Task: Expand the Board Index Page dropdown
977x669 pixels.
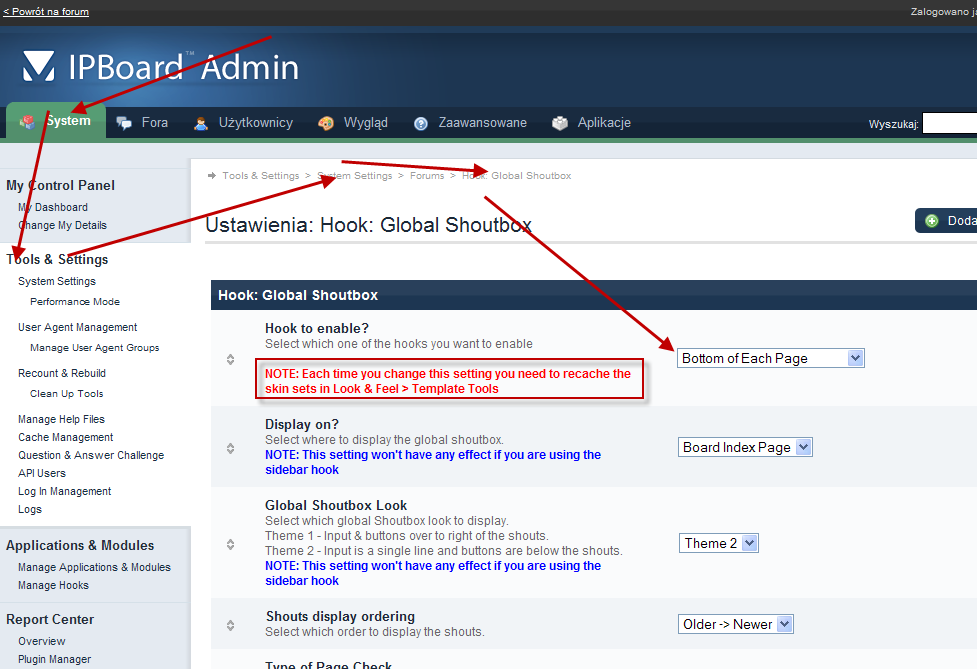Action: [745, 447]
